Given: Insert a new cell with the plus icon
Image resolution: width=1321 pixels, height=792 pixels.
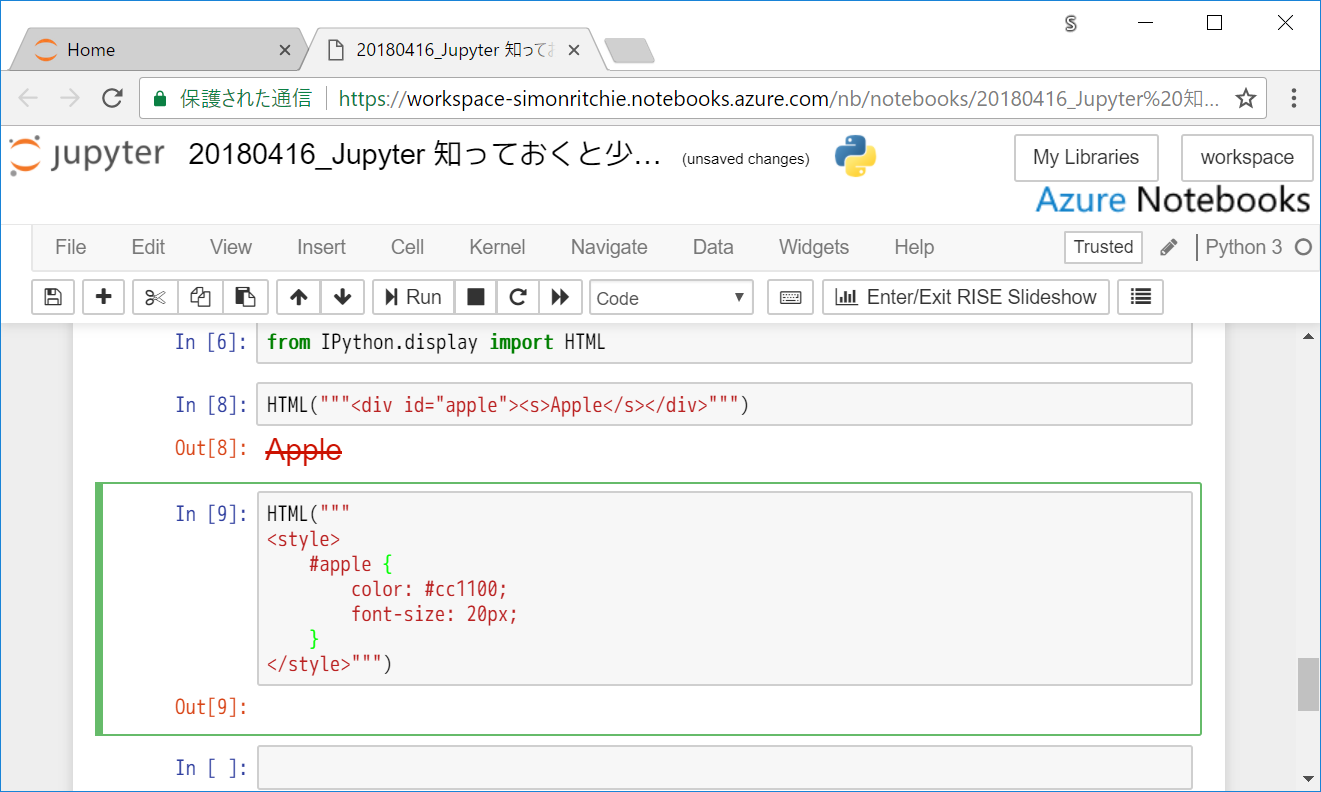Looking at the screenshot, I should pos(103,296).
